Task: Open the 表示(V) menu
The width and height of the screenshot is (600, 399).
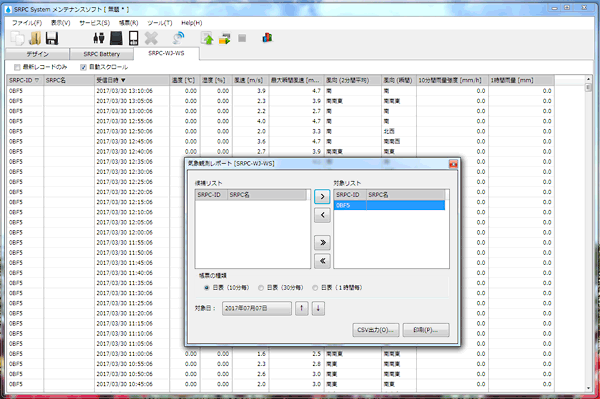Action: [60, 23]
